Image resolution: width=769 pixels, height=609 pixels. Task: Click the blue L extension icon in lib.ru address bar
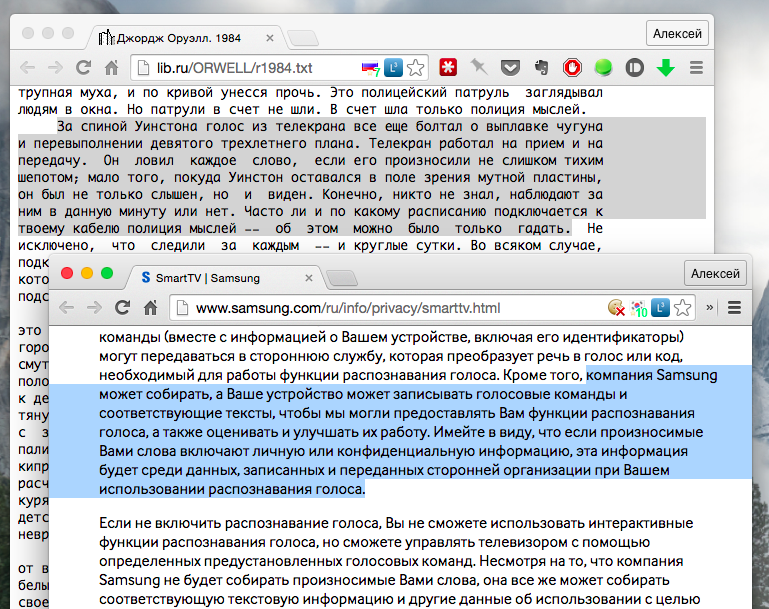(x=393, y=68)
